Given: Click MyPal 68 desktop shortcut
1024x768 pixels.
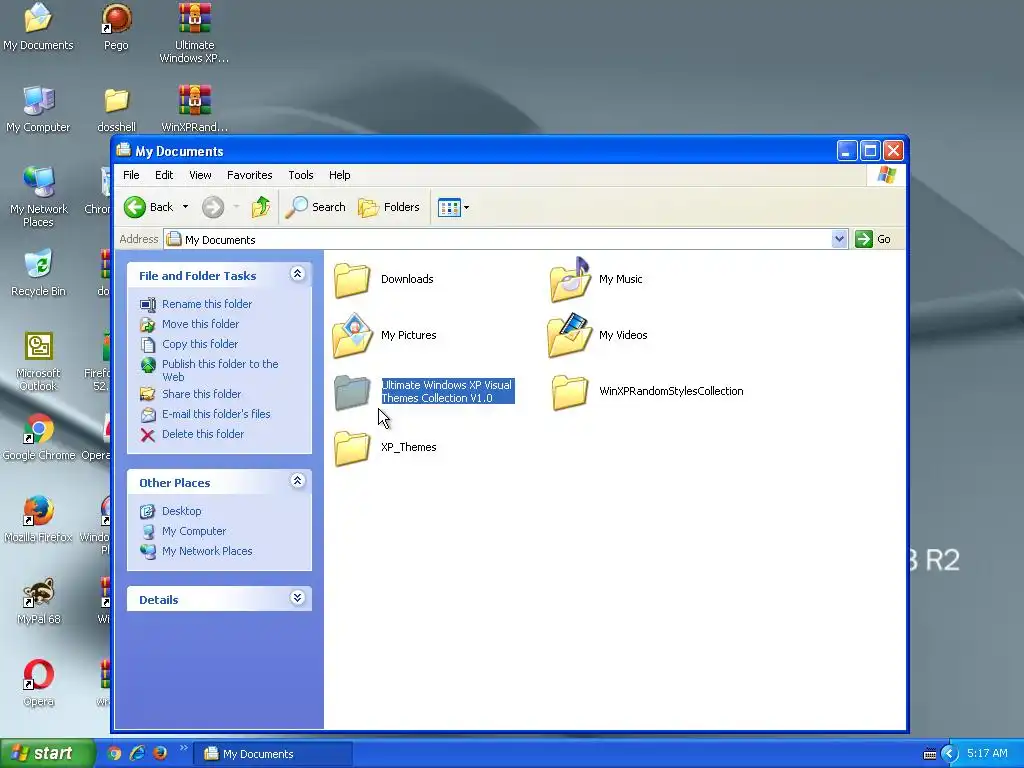Looking at the screenshot, I should click(x=39, y=601).
